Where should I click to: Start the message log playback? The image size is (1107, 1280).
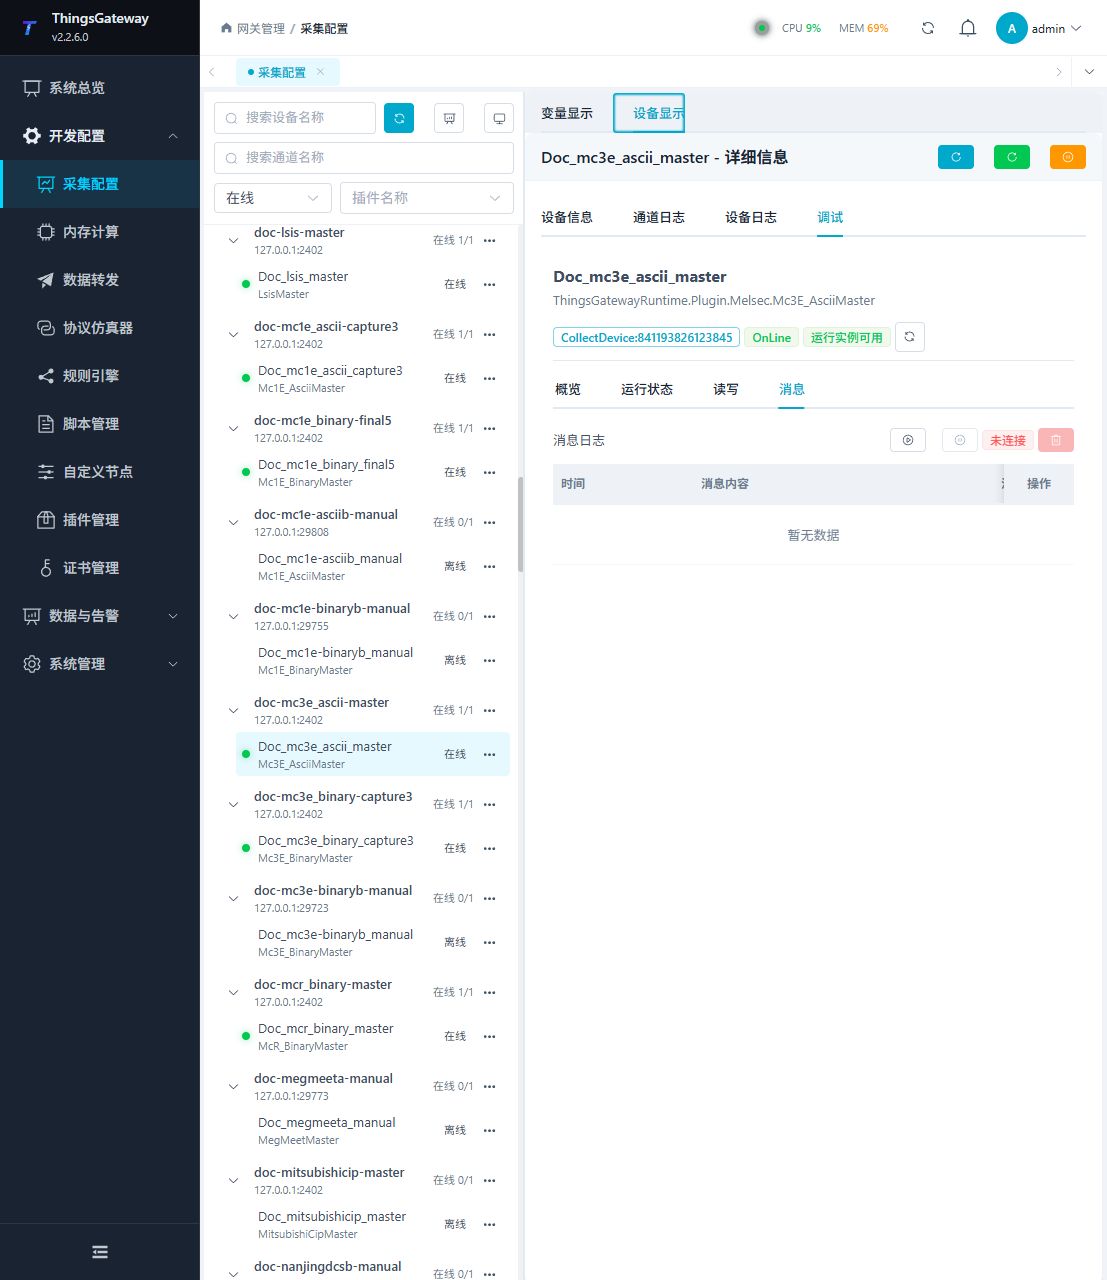point(908,440)
